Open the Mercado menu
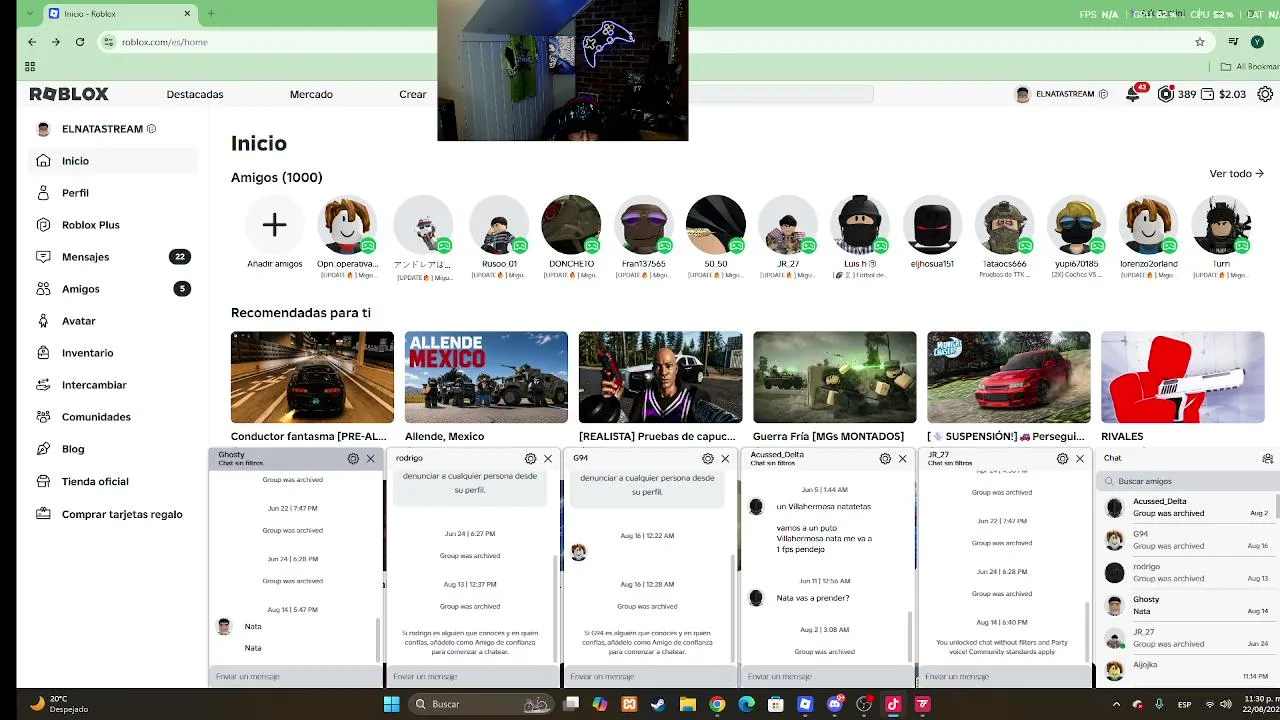Viewport: 1280px width, 720px height. [311, 94]
